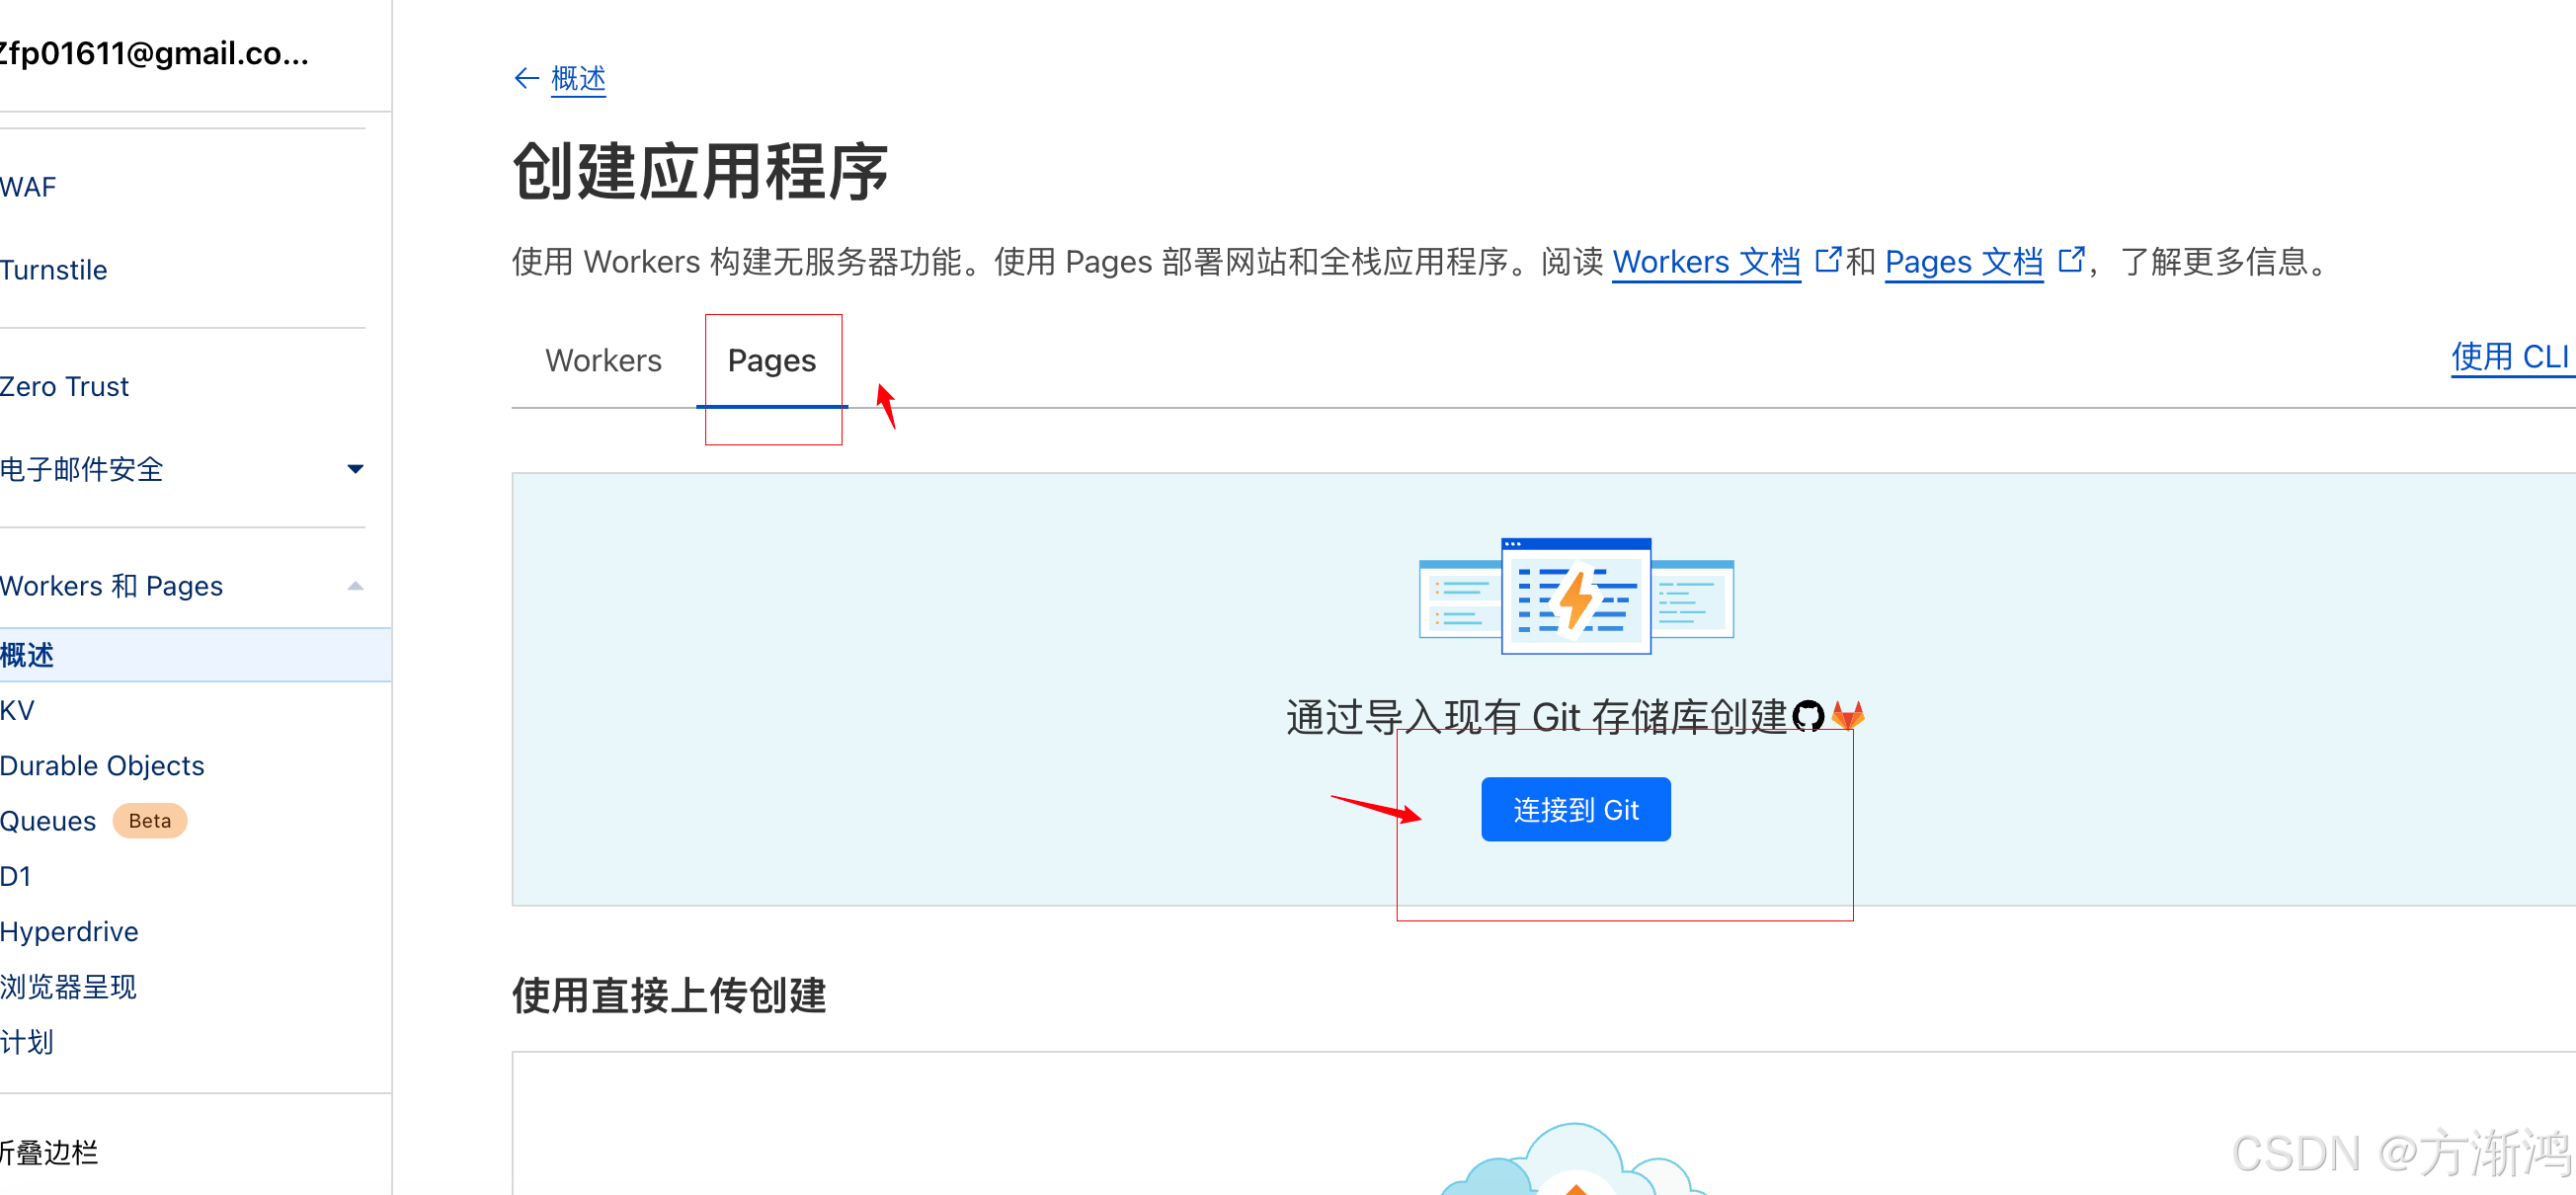Image resolution: width=2576 pixels, height=1195 pixels.
Task: Open Turnstile in the sidebar
Action: pyautogui.click(x=54, y=270)
